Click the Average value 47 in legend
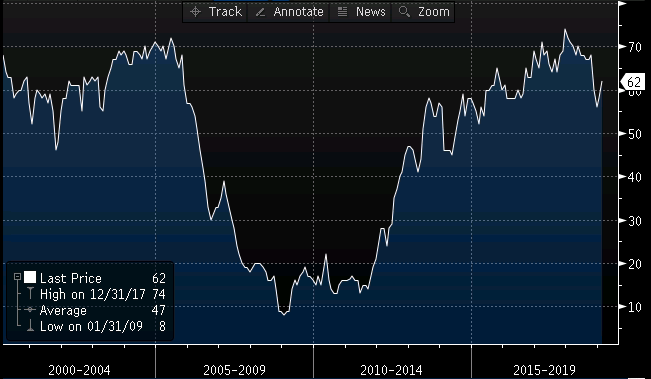651x379 pixels. [159, 310]
